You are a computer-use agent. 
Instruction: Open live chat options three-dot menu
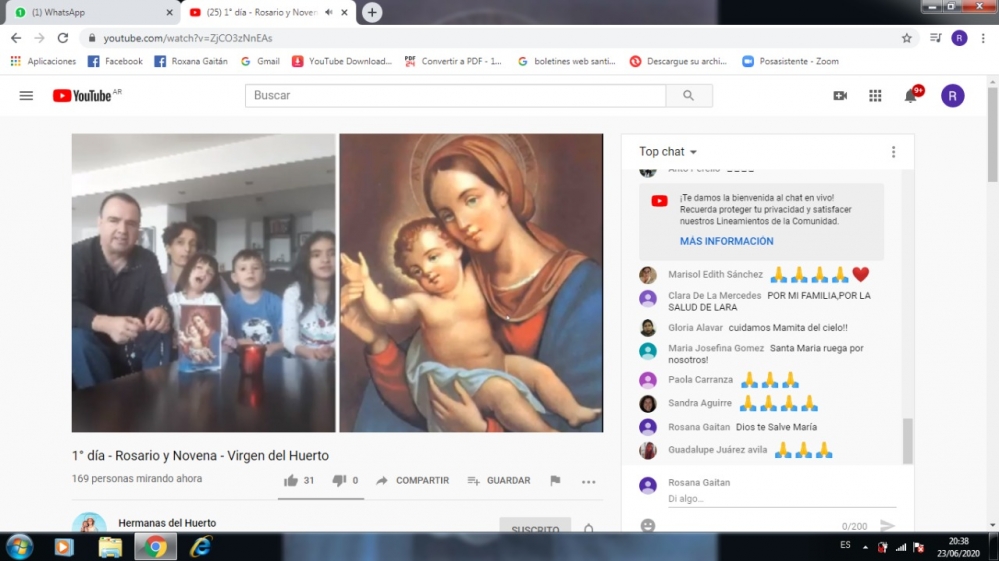[x=893, y=152]
